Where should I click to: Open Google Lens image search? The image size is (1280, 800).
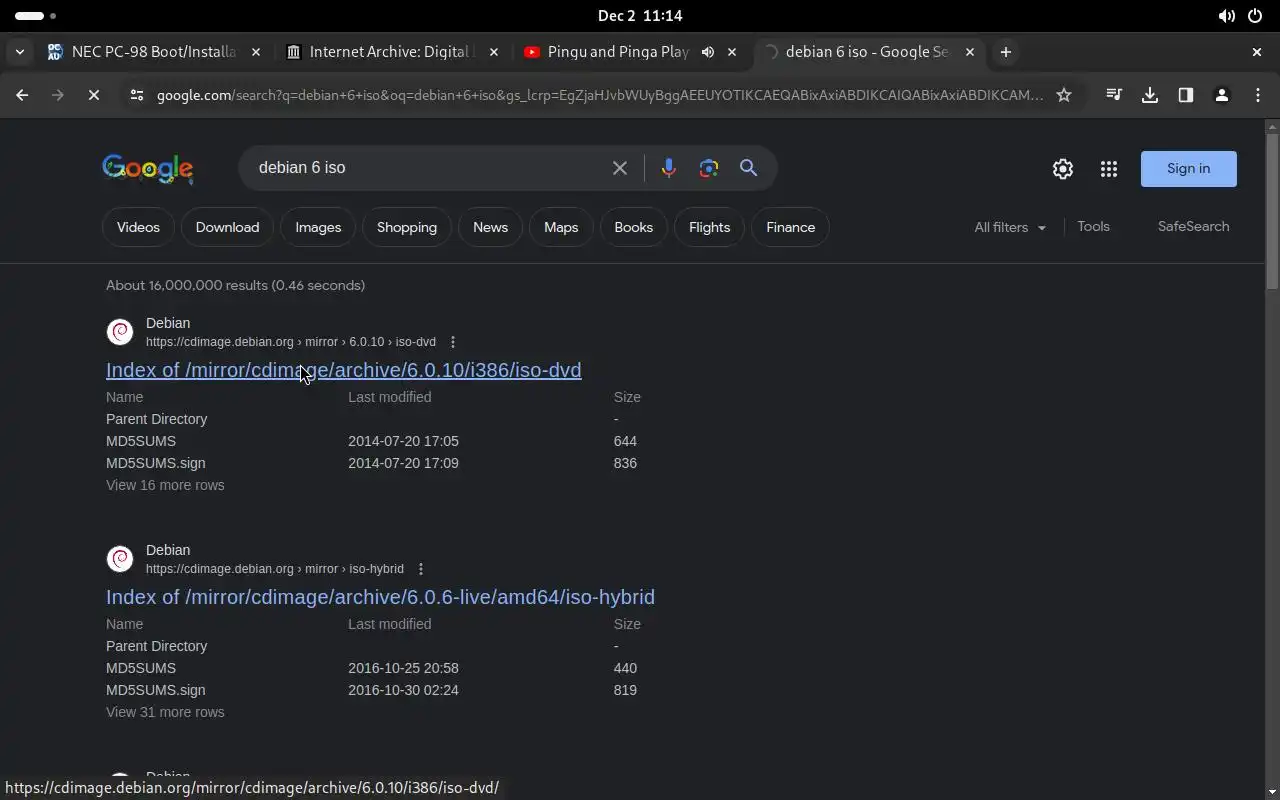(709, 168)
